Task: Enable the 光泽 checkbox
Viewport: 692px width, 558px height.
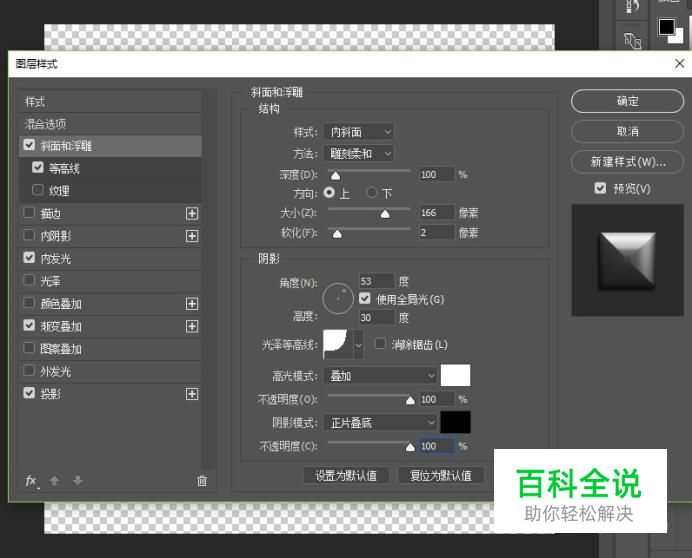Action: 29,280
